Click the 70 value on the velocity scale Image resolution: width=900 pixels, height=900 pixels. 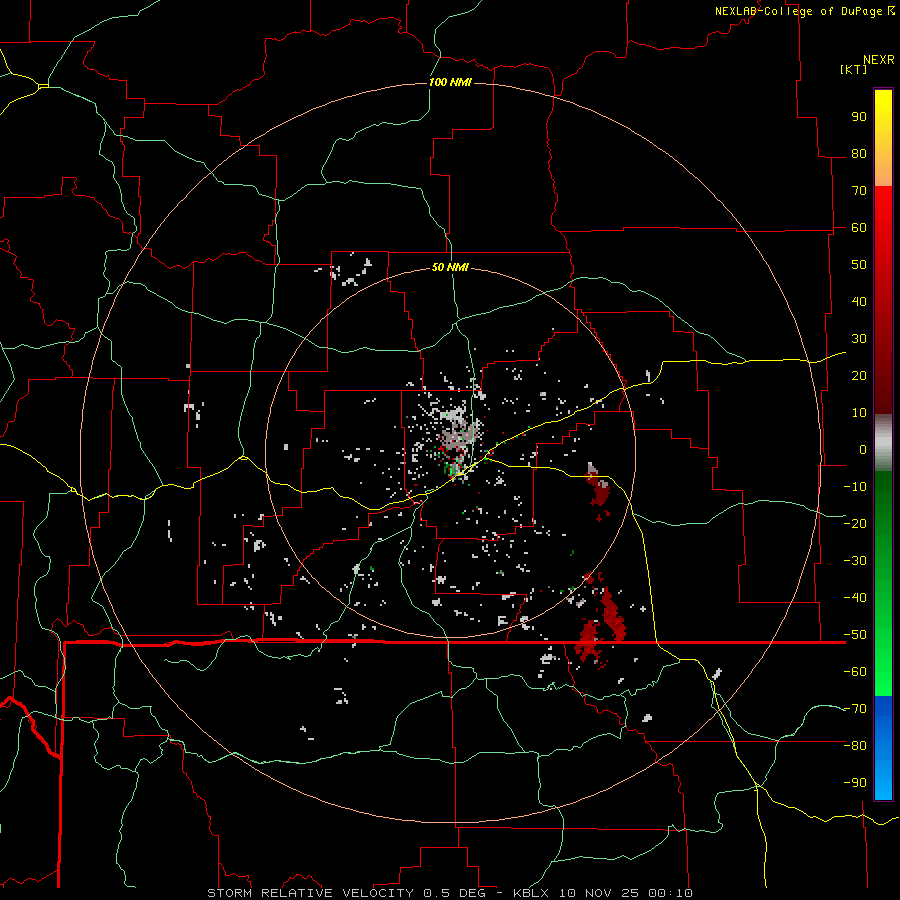[859, 191]
